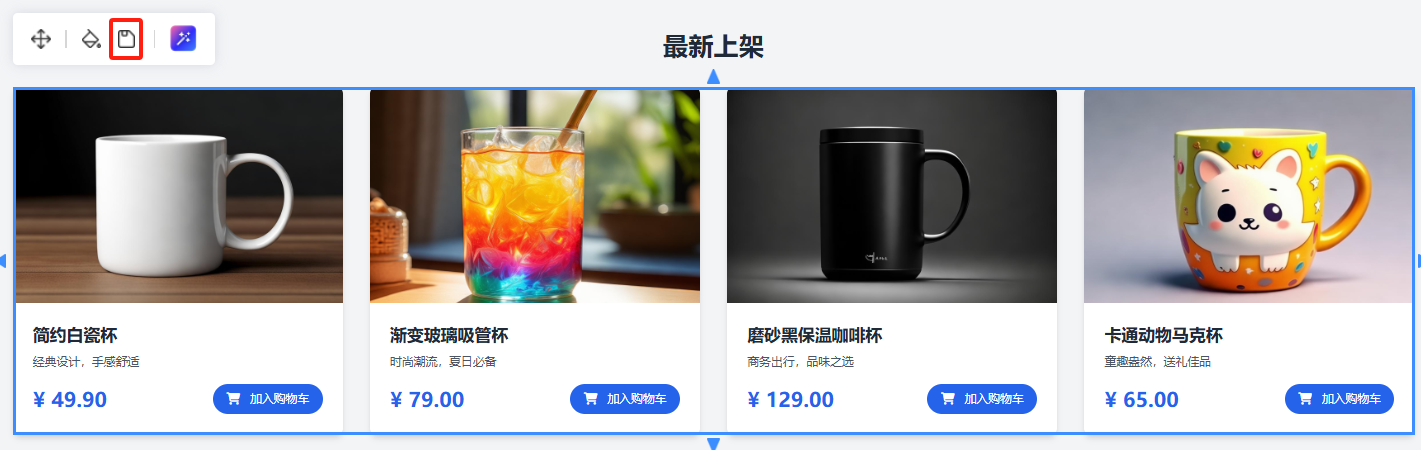This screenshot has height=450, width=1421.
Task: Add 磨砂黑保温咖啡杯 to the shopping cart
Action: [x=982, y=399]
